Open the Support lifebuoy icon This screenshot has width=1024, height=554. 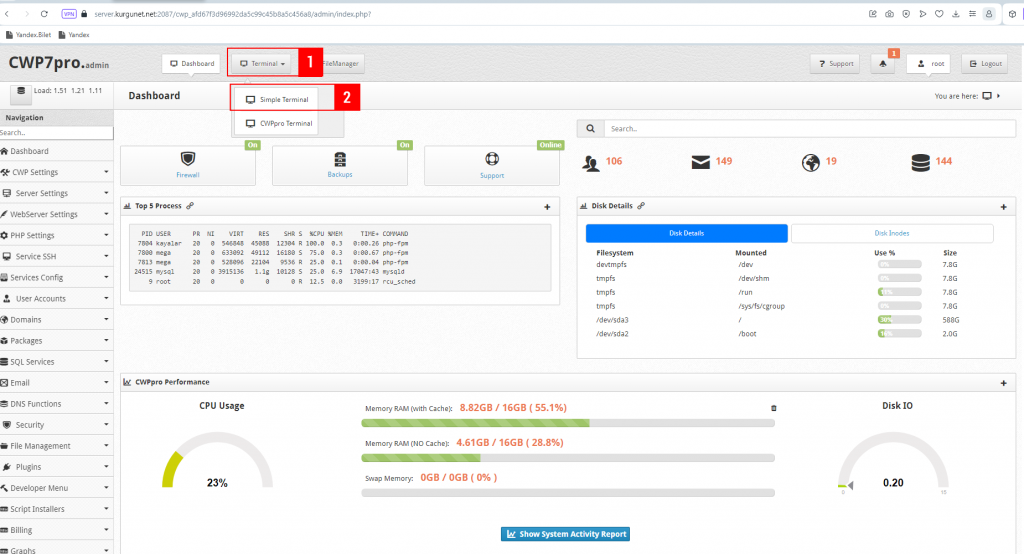(x=492, y=159)
